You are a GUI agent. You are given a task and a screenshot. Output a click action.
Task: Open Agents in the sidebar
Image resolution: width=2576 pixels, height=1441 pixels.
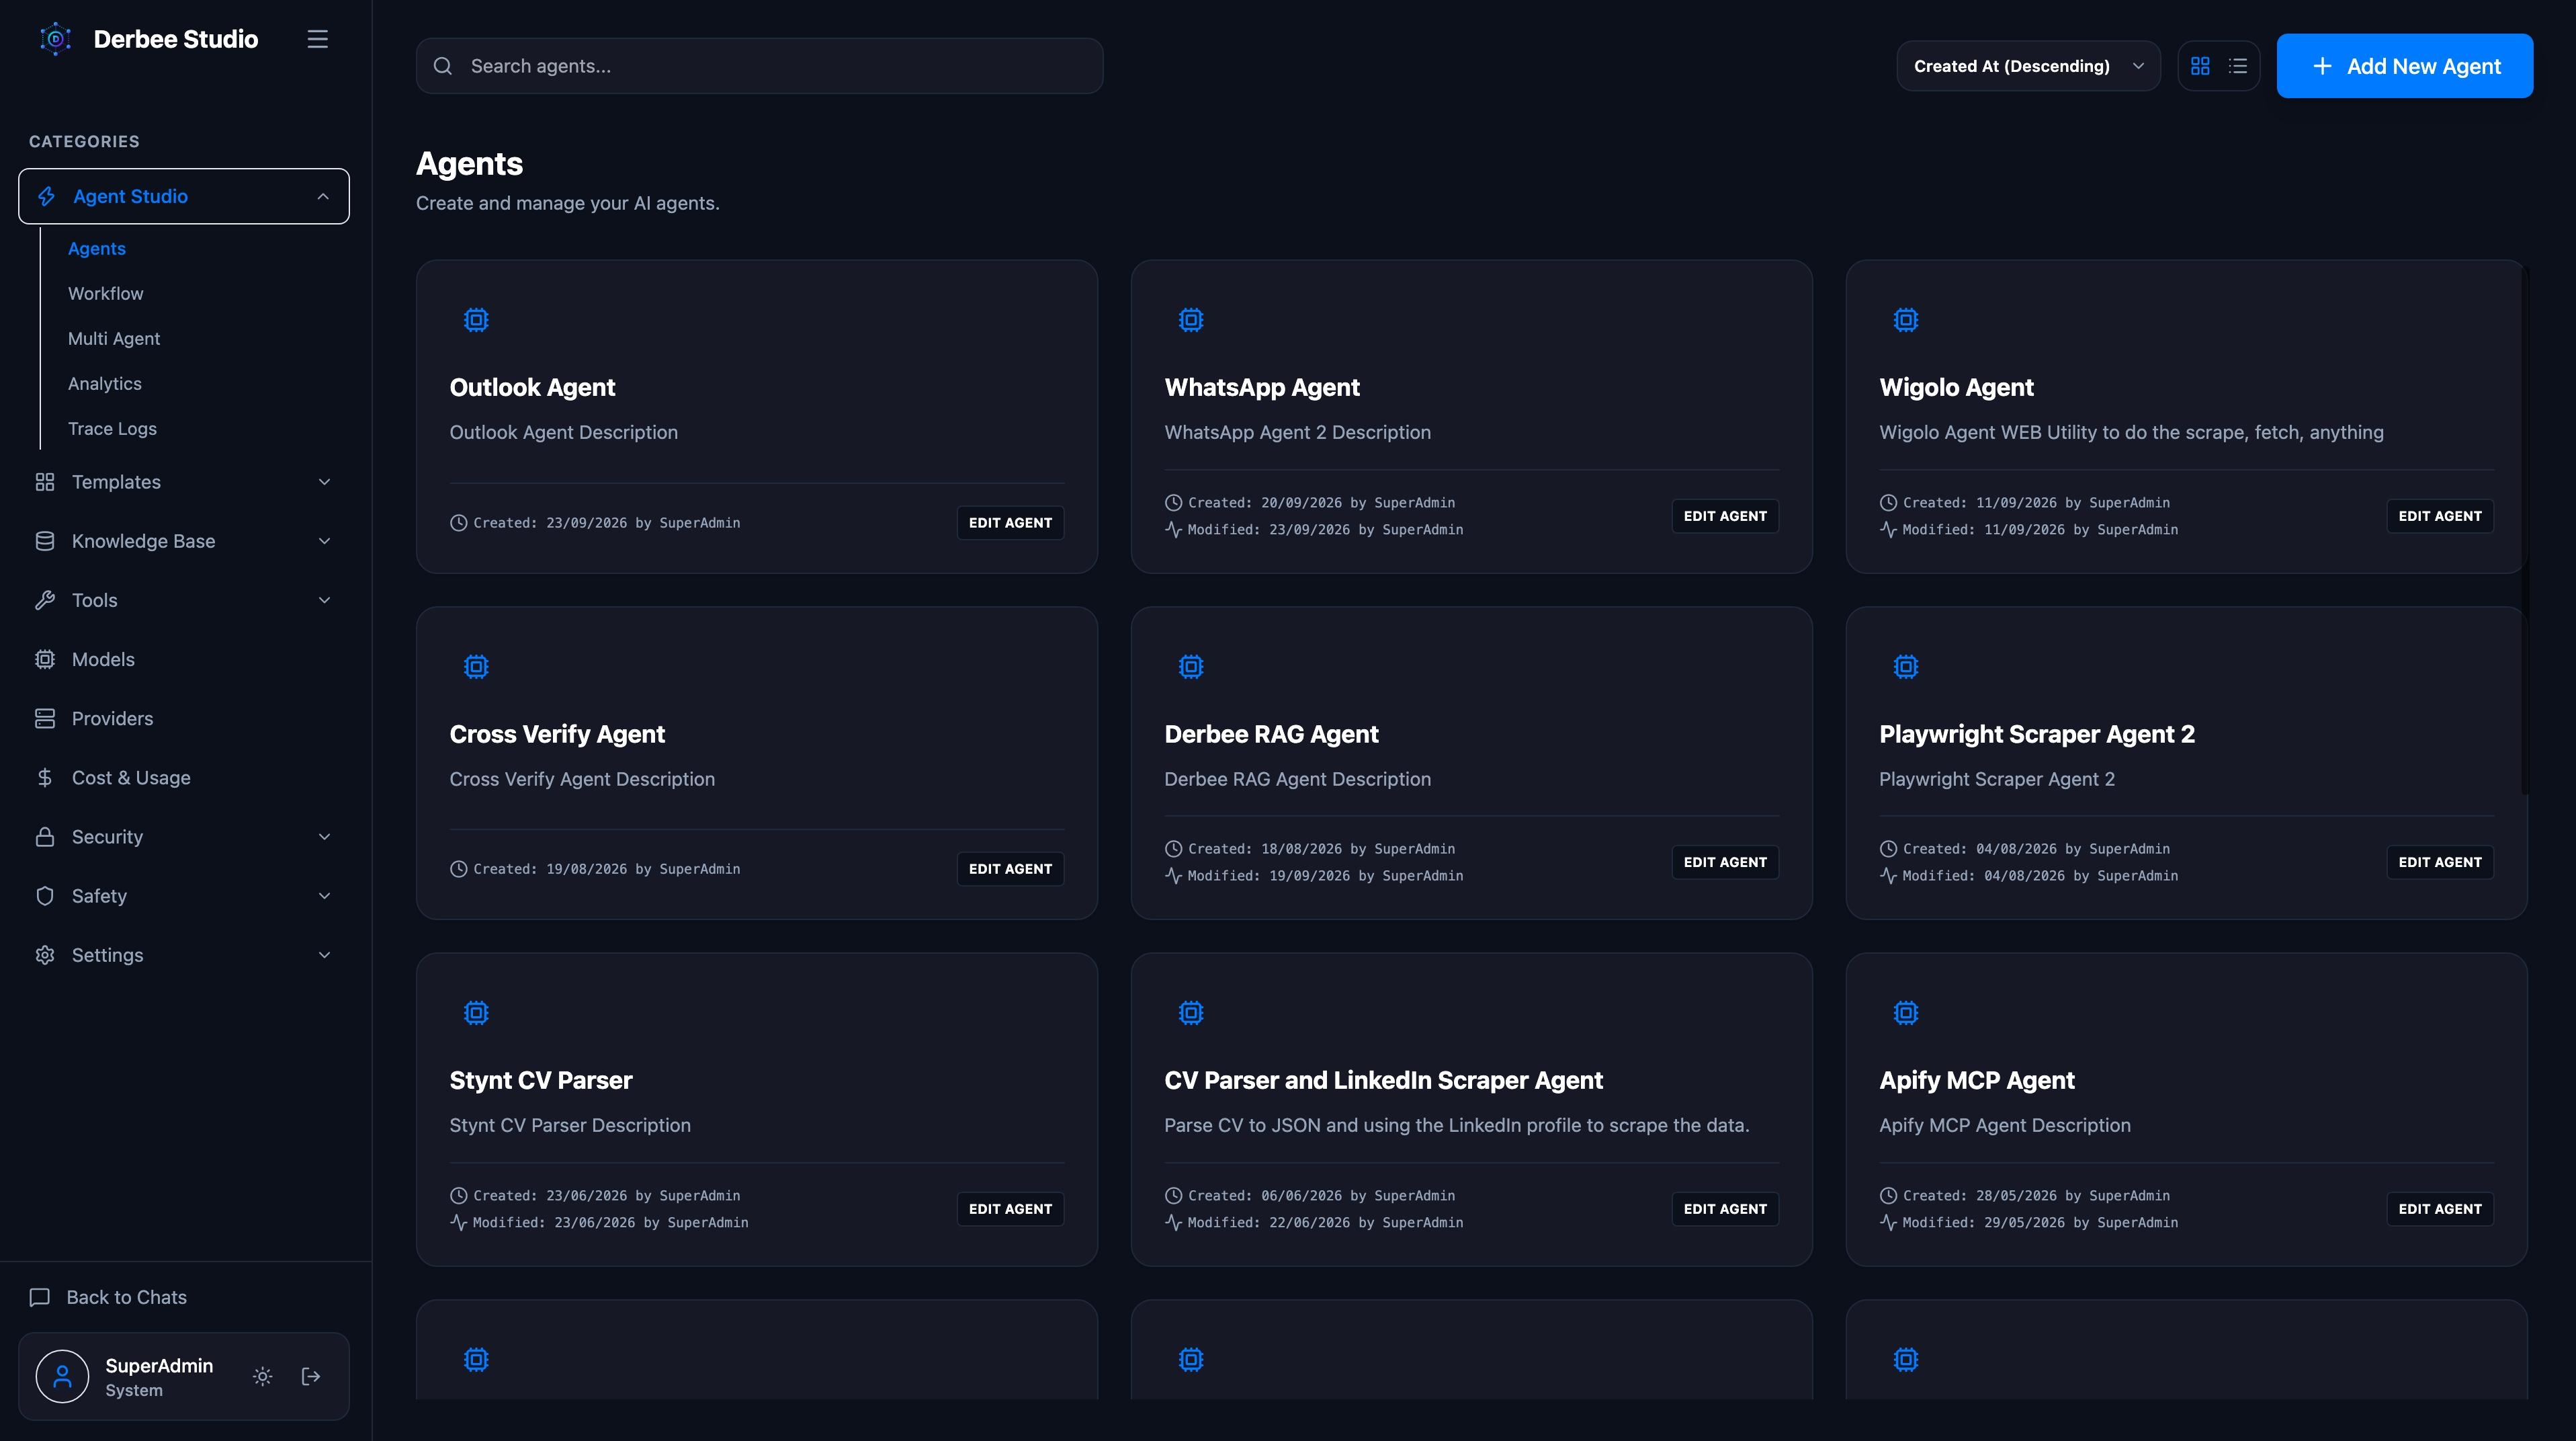click(97, 248)
